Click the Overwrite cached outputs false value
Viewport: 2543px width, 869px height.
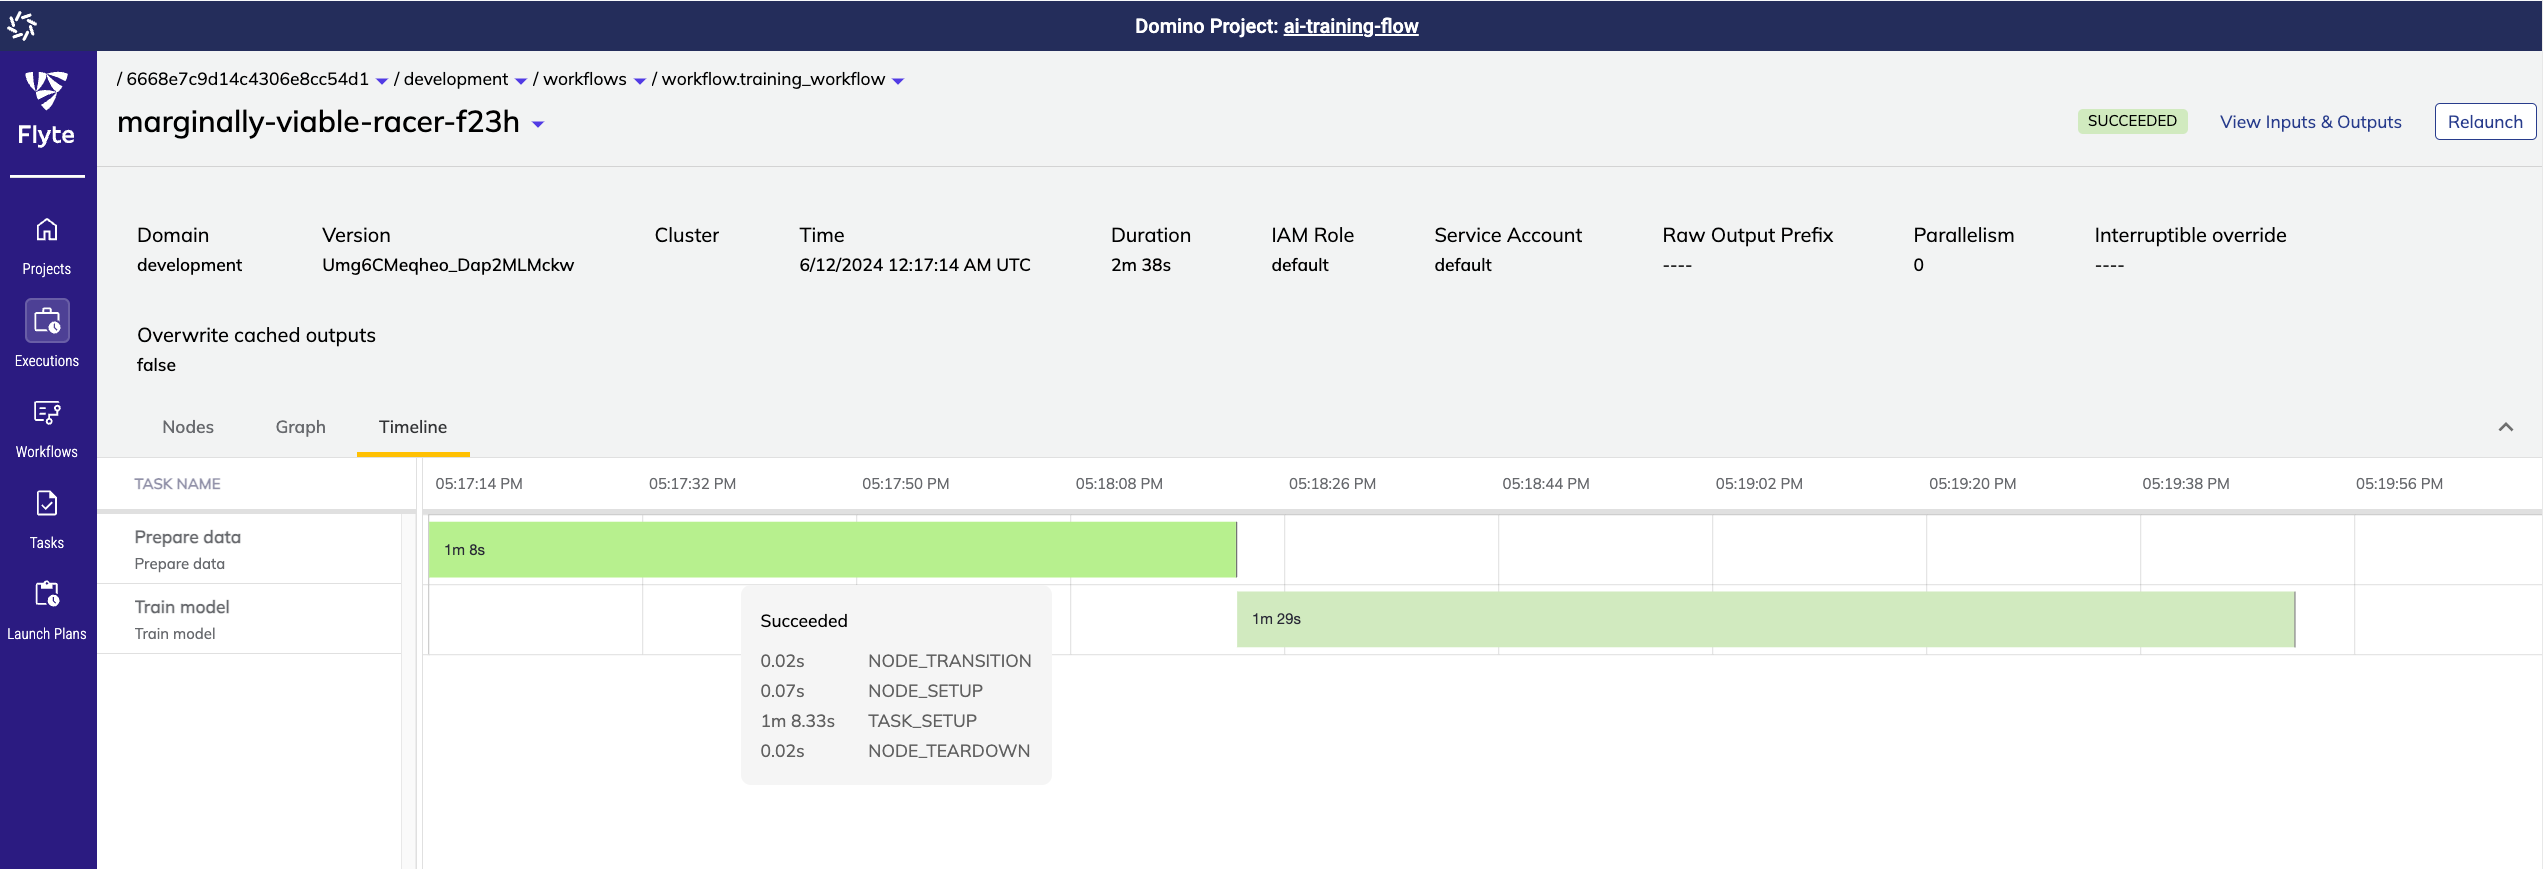click(156, 365)
